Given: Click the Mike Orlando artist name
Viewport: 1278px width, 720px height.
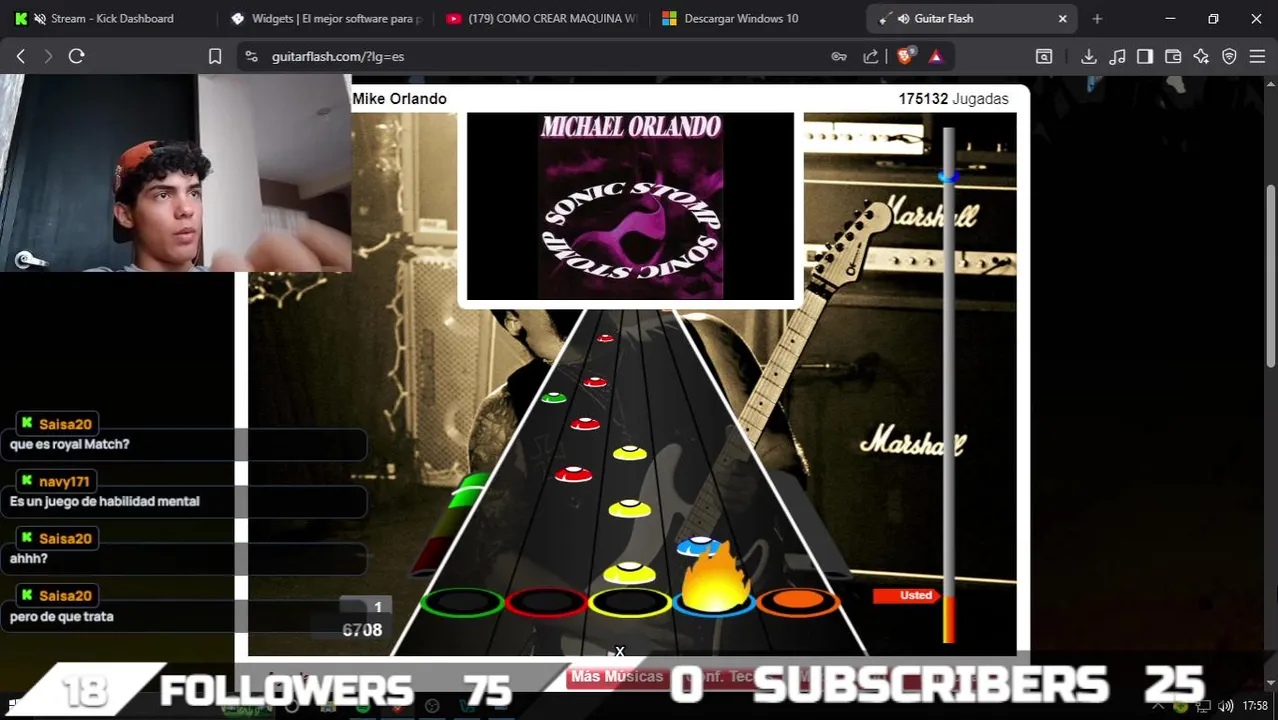Looking at the screenshot, I should pyautogui.click(x=399, y=99).
